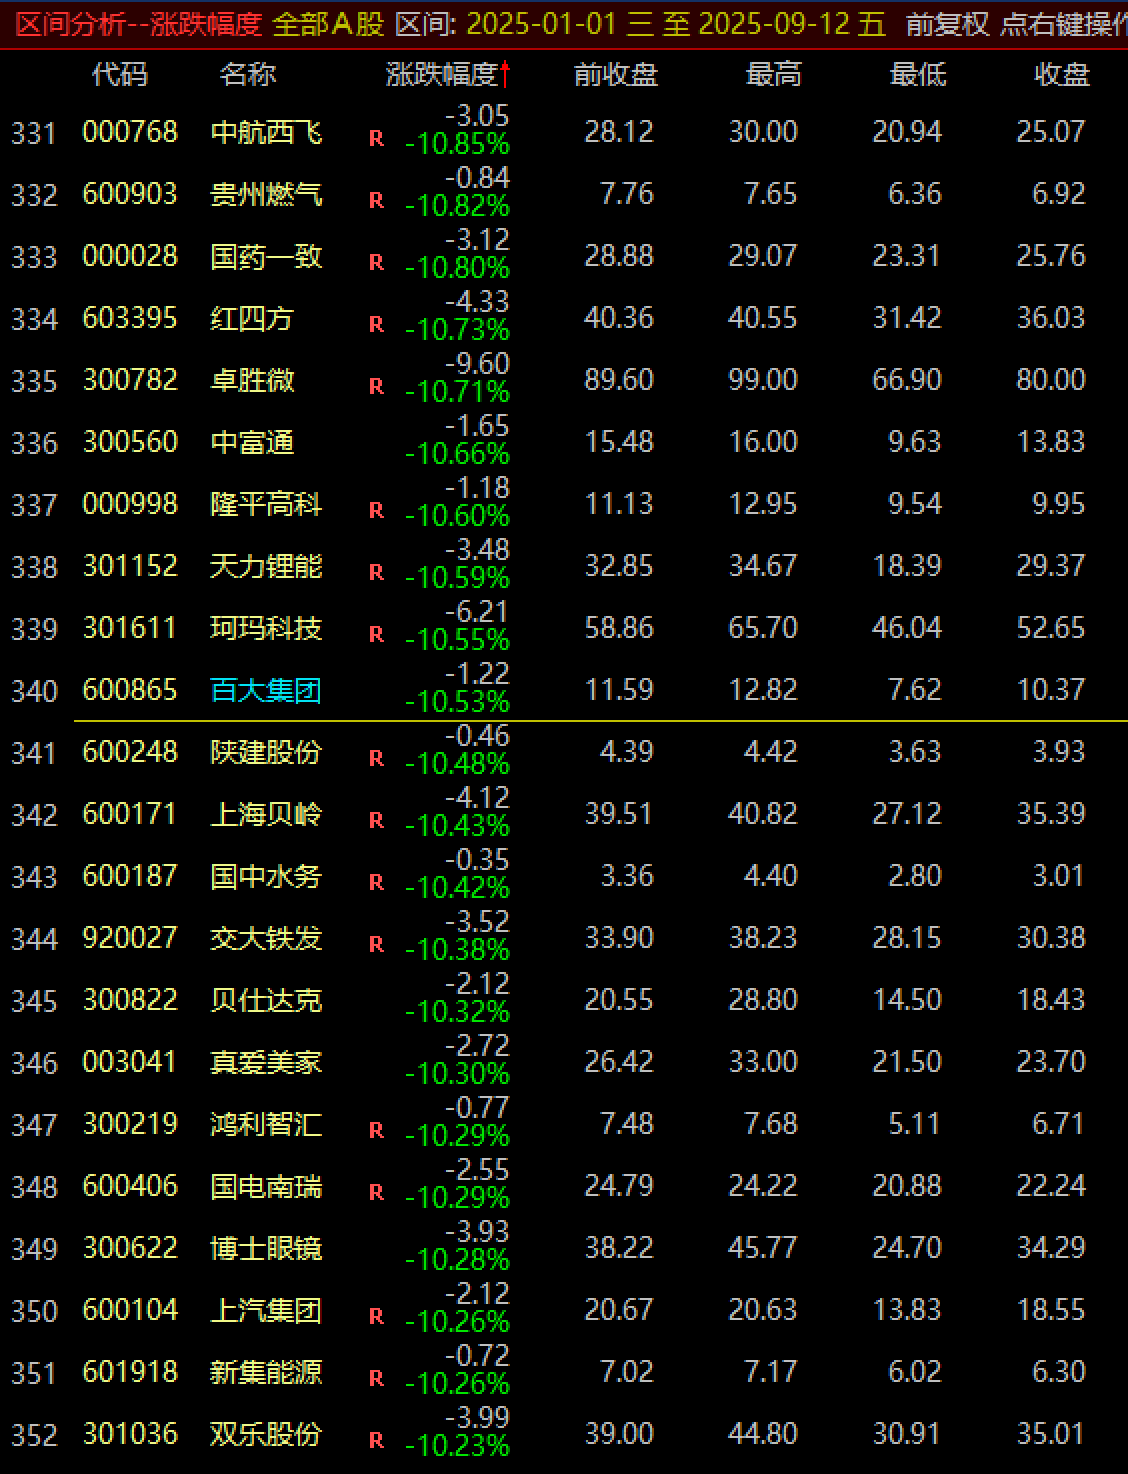Image resolution: width=1128 pixels, height=1474 pixels.
Task: Click the 前收盘 column header
Action: point(616,74)
